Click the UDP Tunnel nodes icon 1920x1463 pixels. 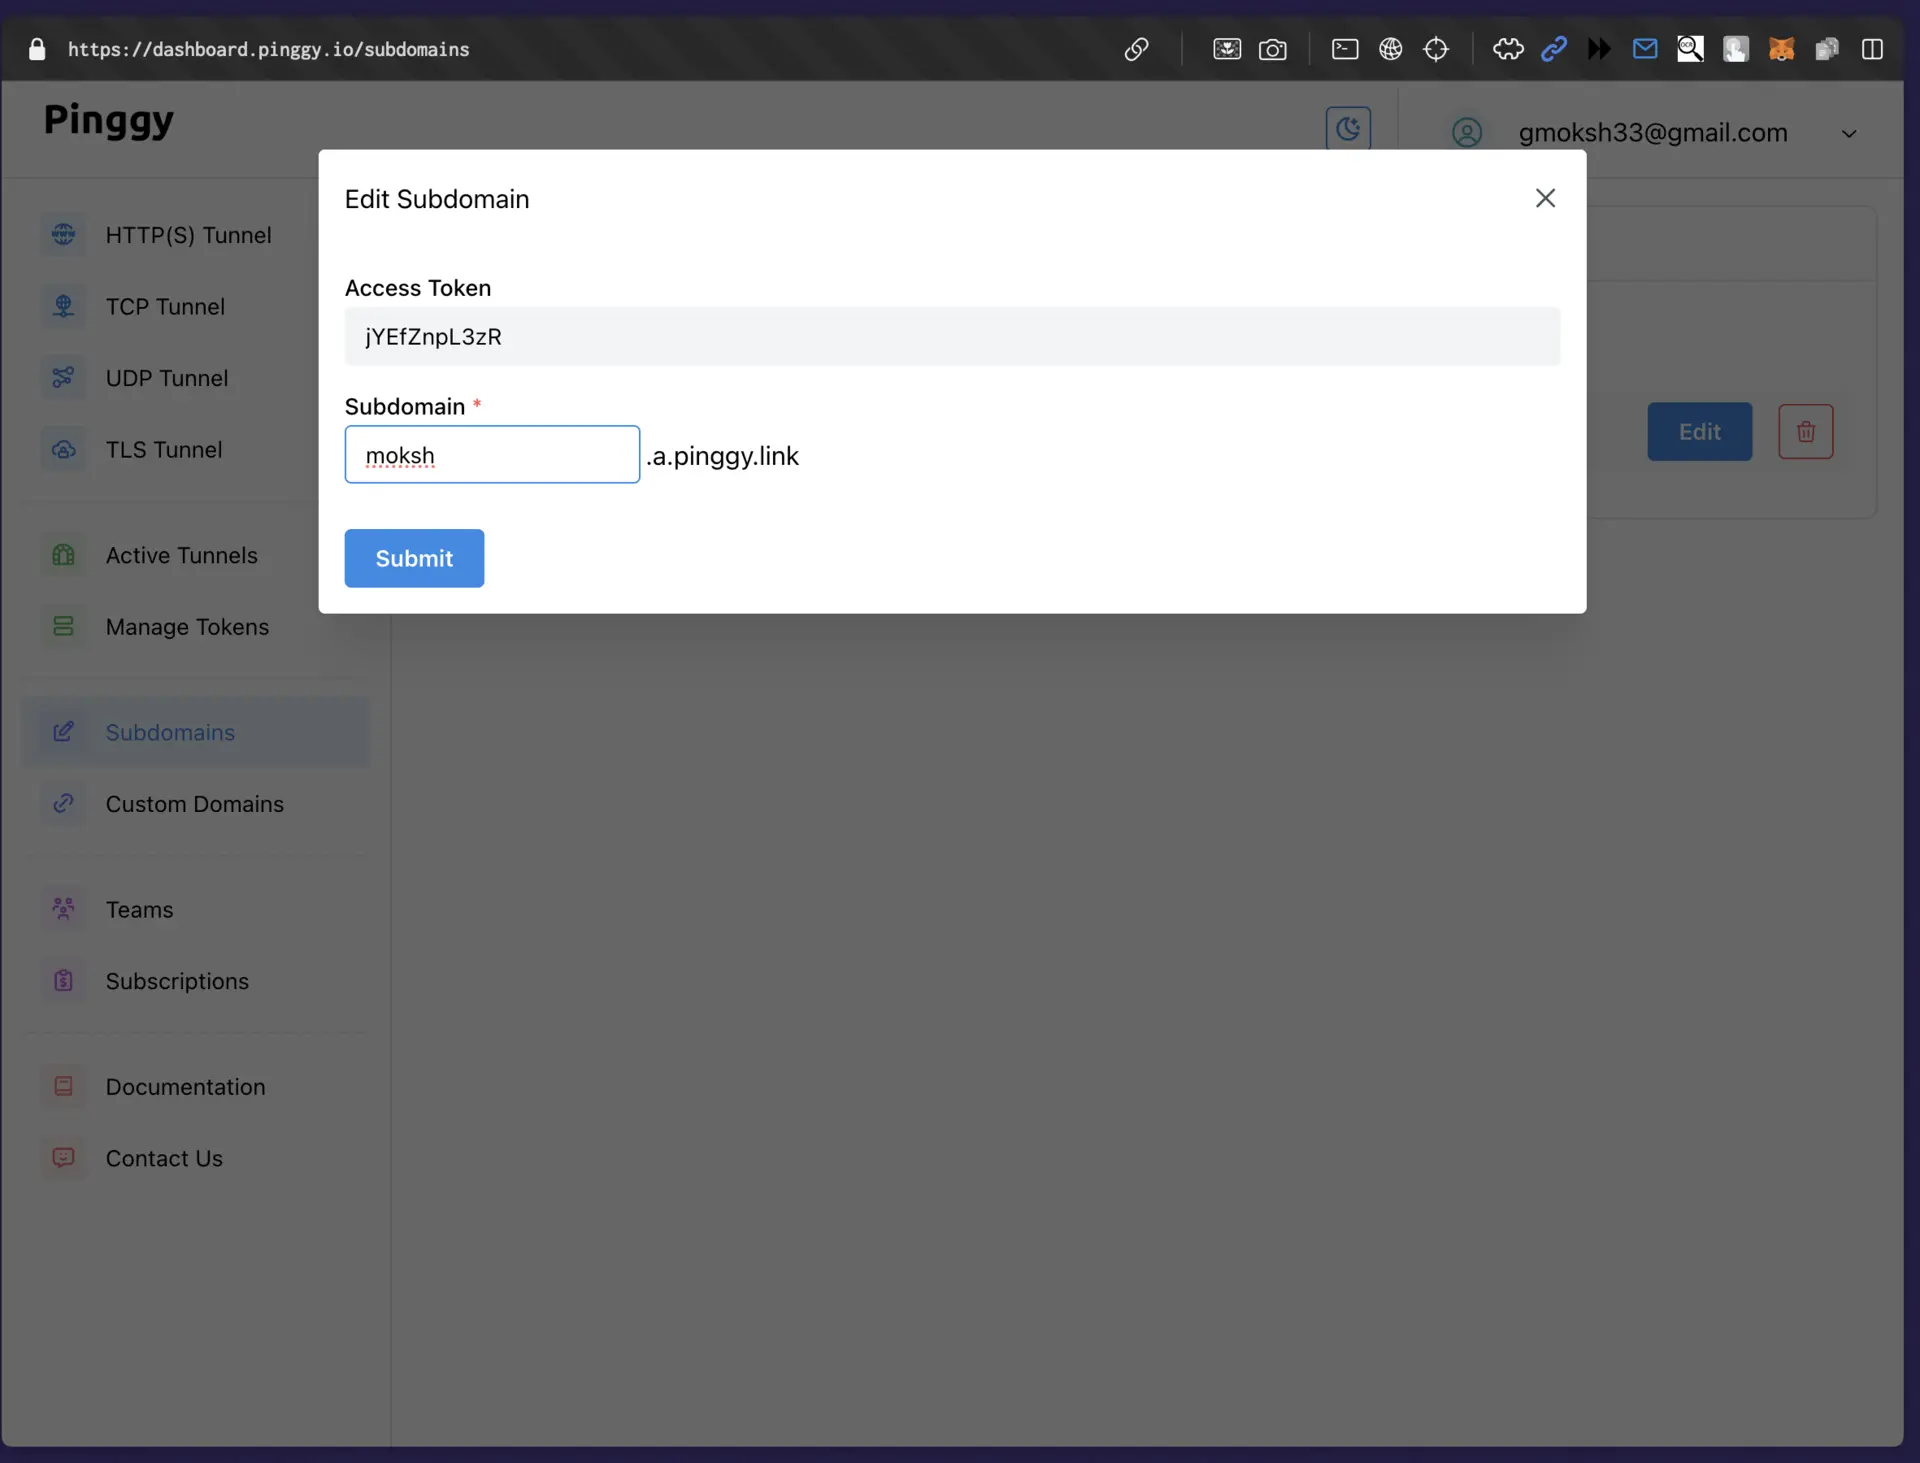pos(63,377)
